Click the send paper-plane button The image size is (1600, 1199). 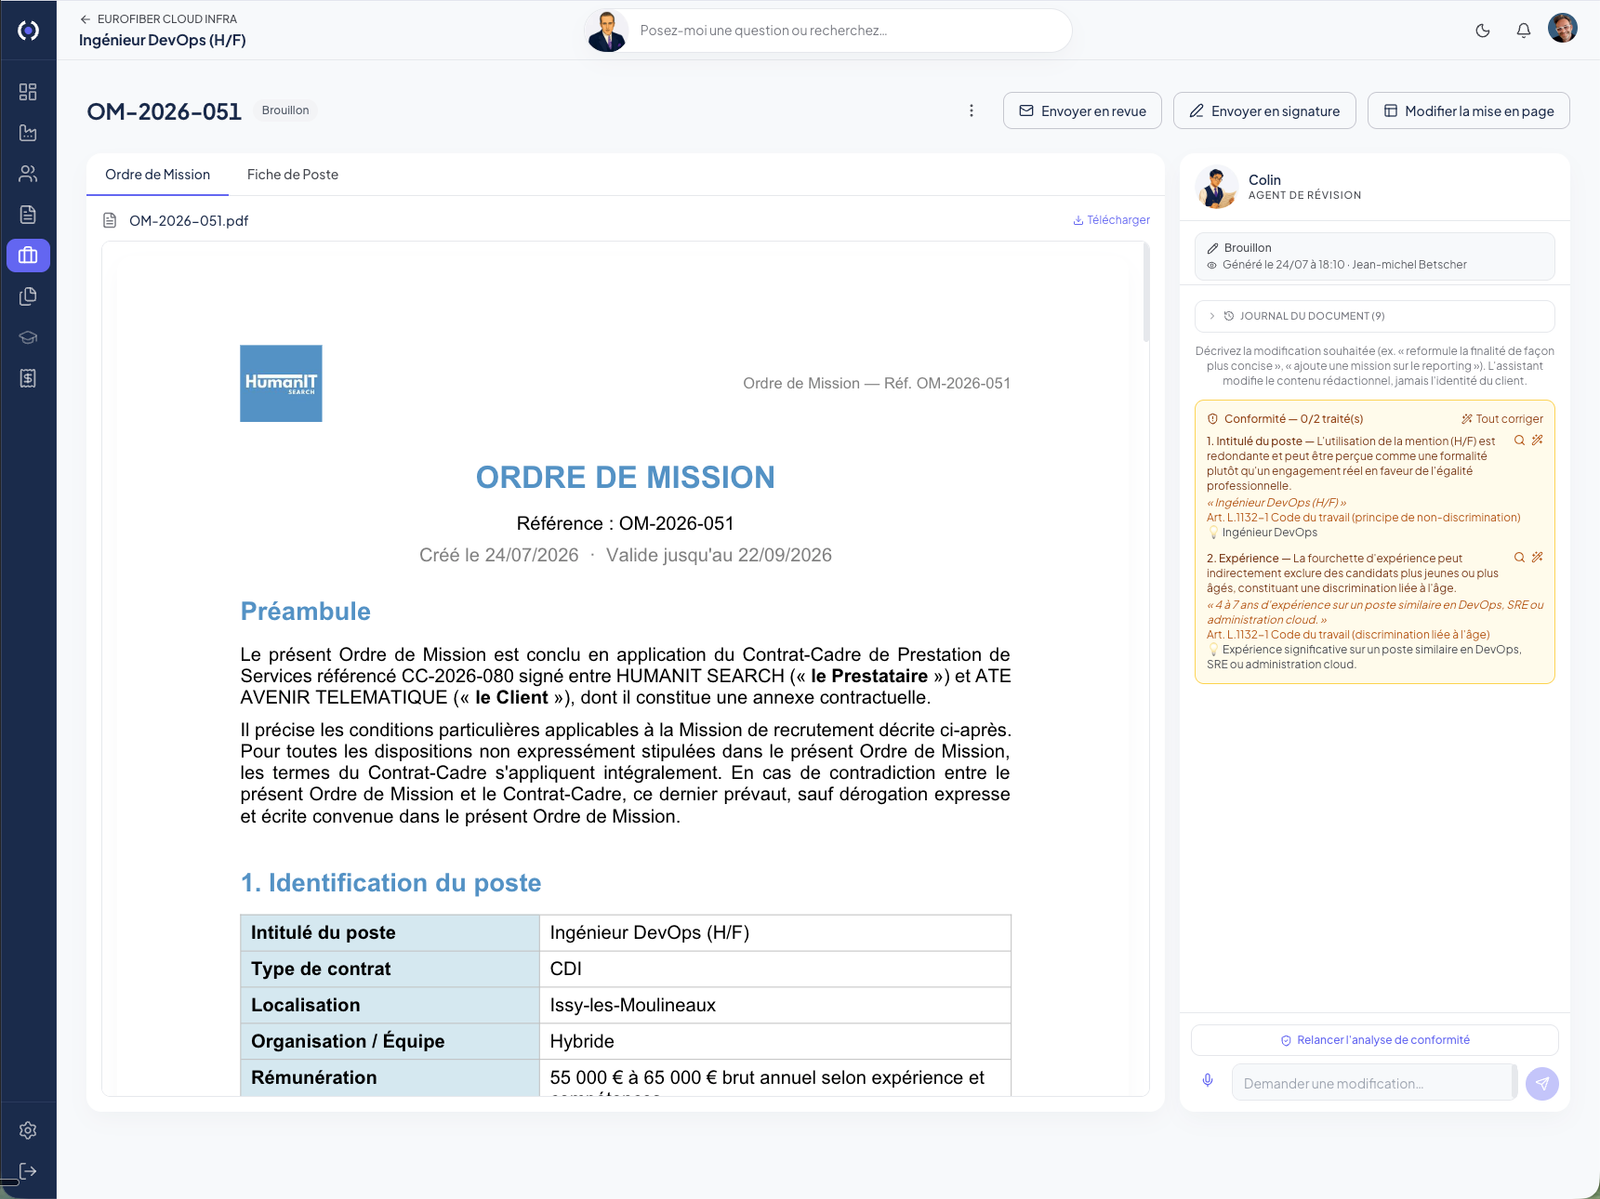(x=1542, y=1083)
